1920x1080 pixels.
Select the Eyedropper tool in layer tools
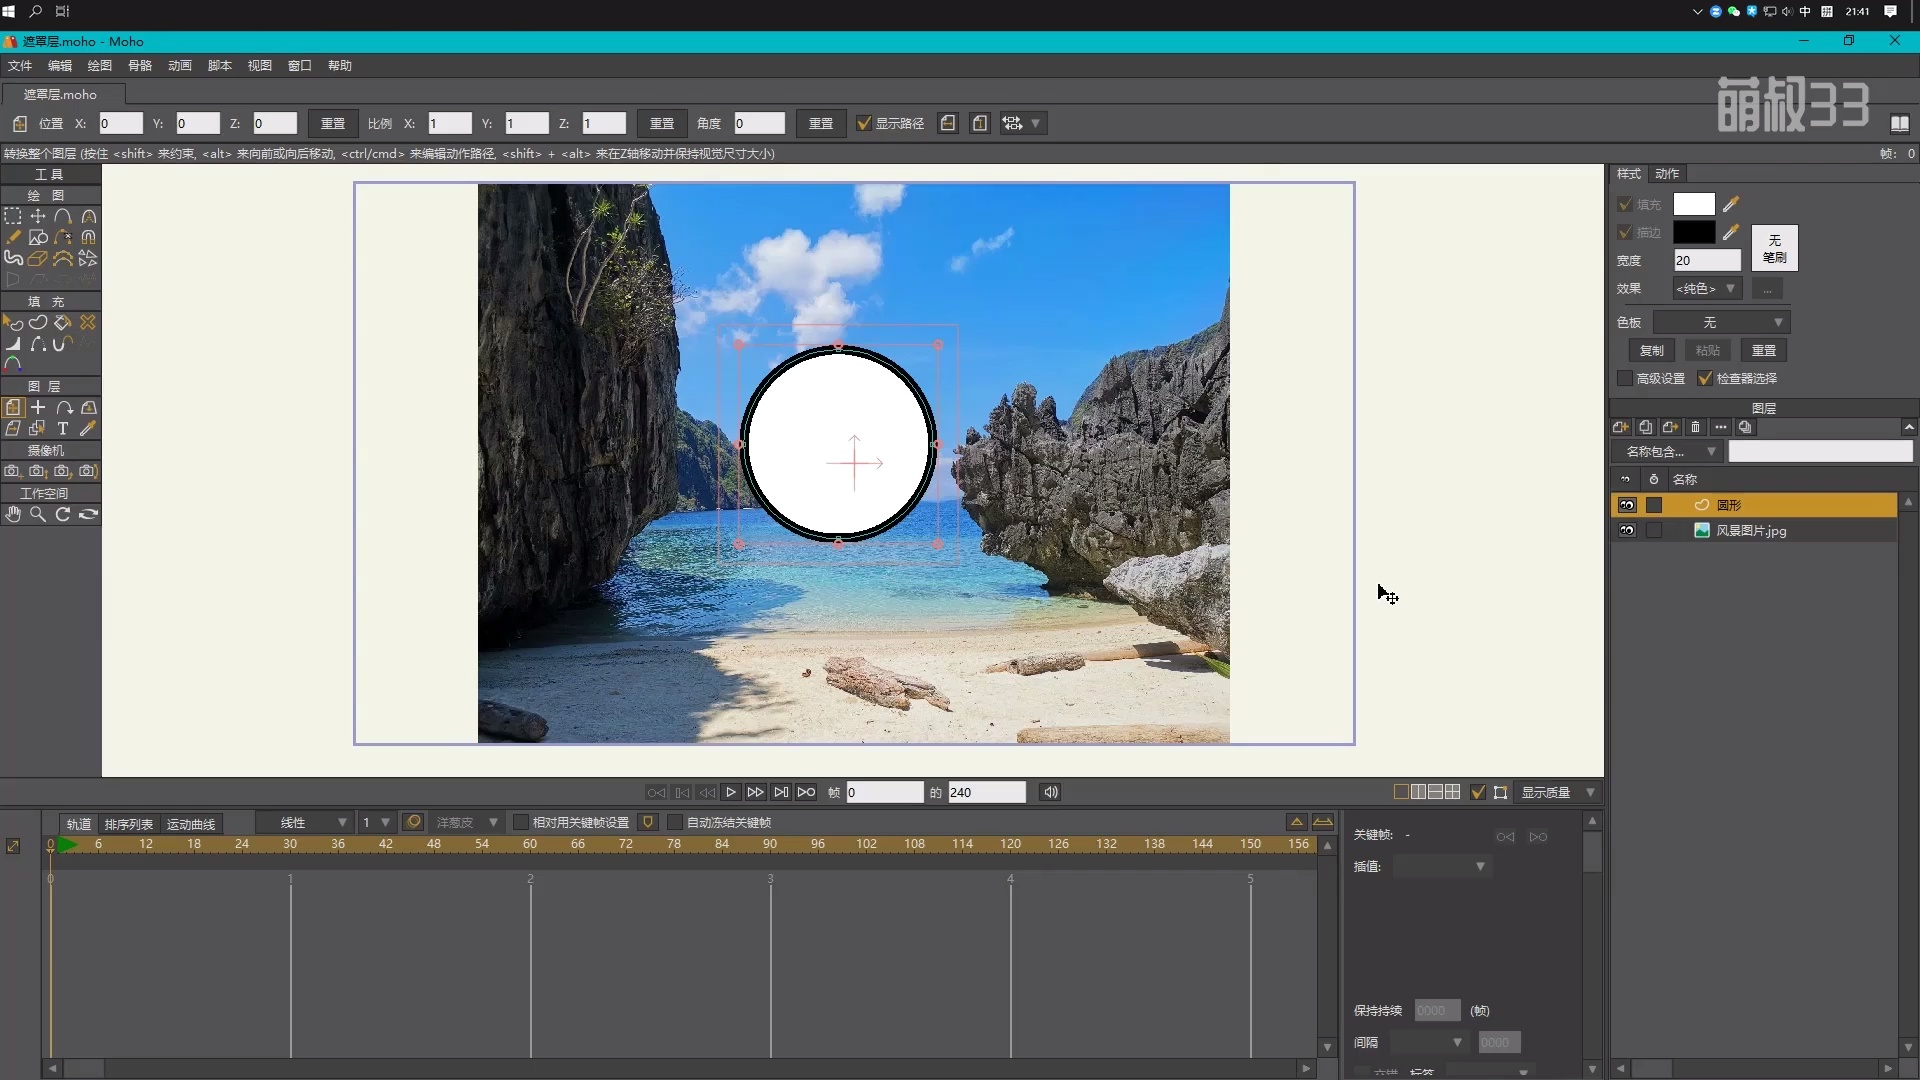[88, 429]
